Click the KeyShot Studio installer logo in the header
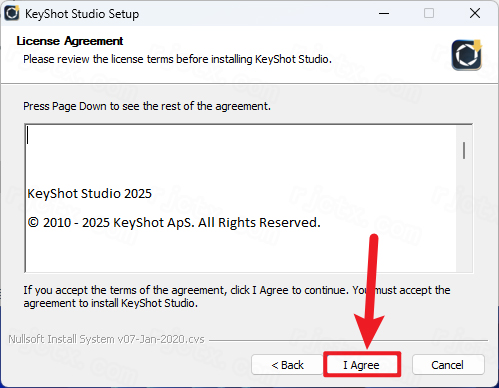The width and height of the screenshot is (499, 388). tap(467, 55)
